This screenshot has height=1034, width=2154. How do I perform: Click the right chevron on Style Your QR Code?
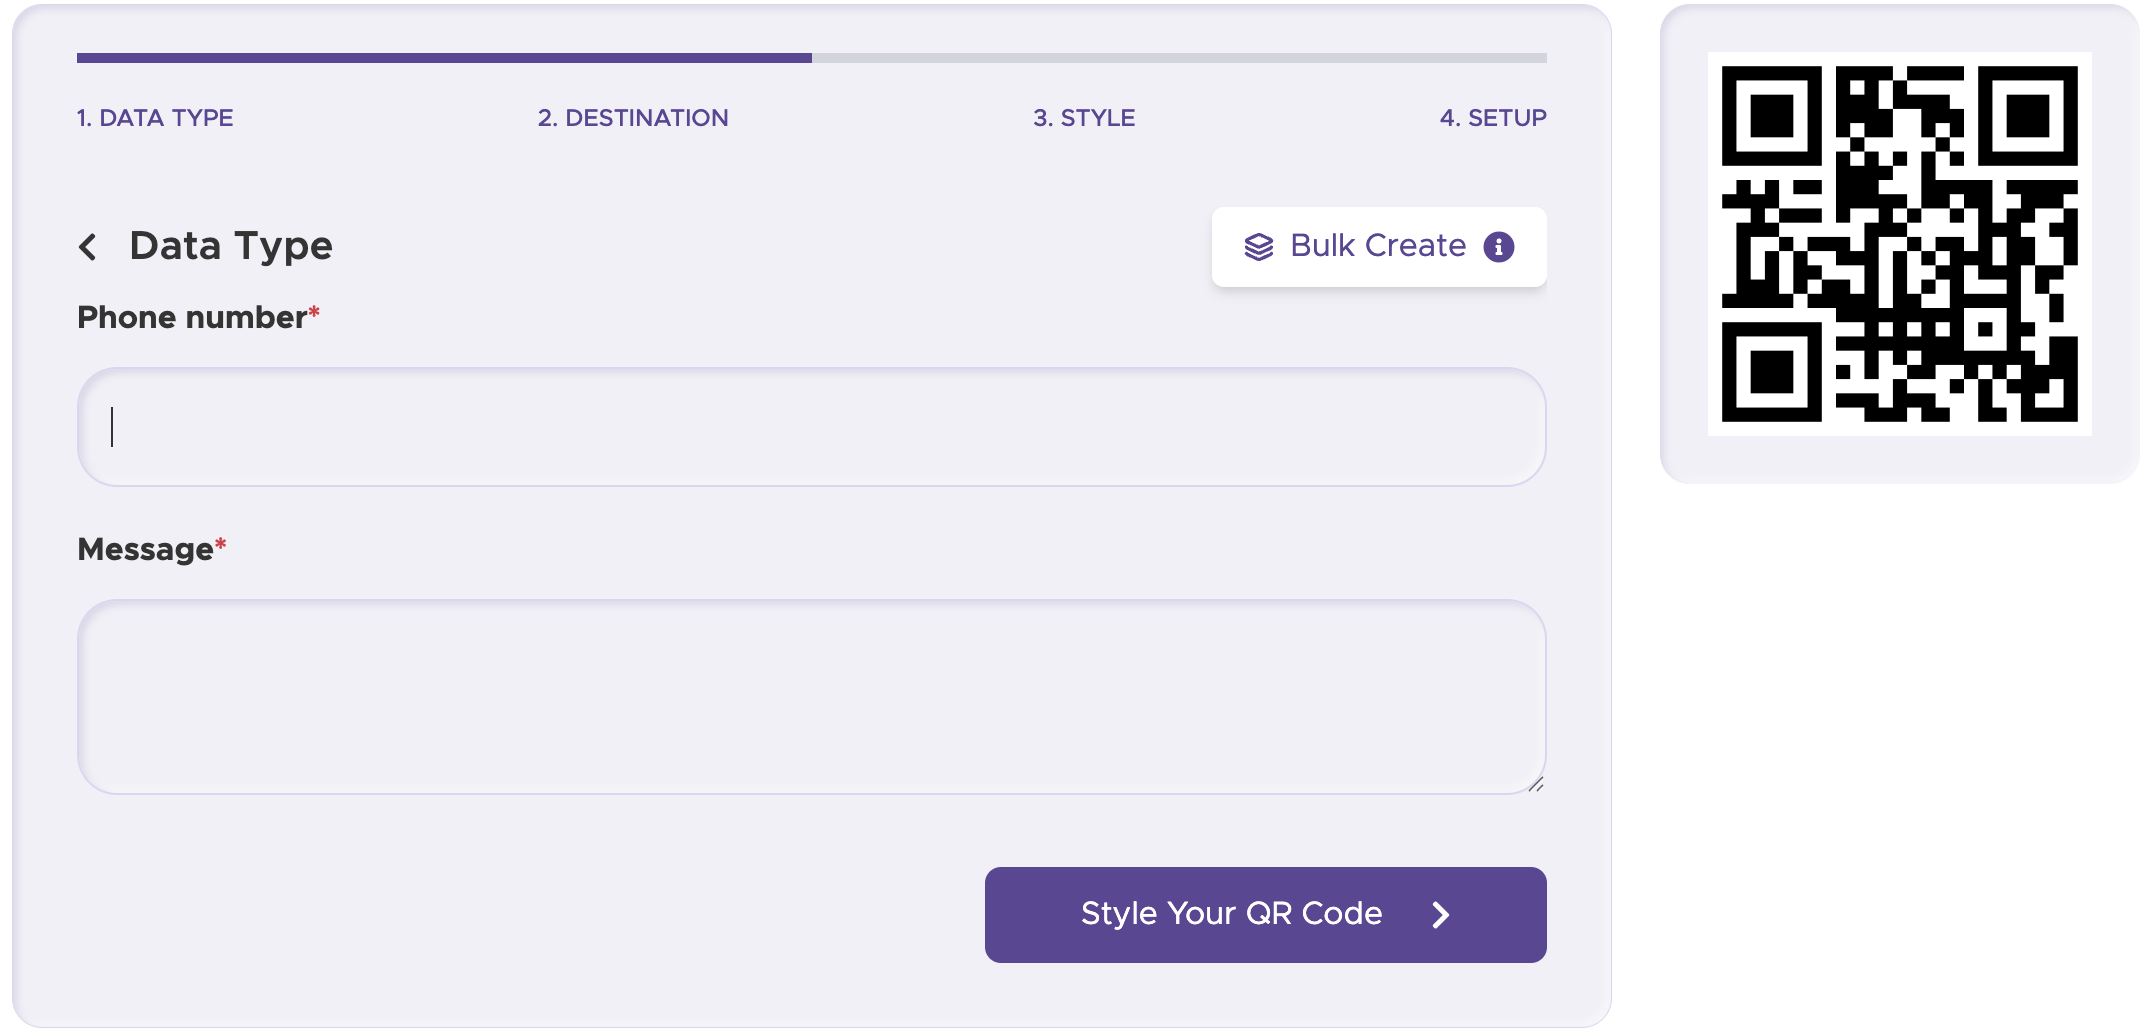point(1440,915)
